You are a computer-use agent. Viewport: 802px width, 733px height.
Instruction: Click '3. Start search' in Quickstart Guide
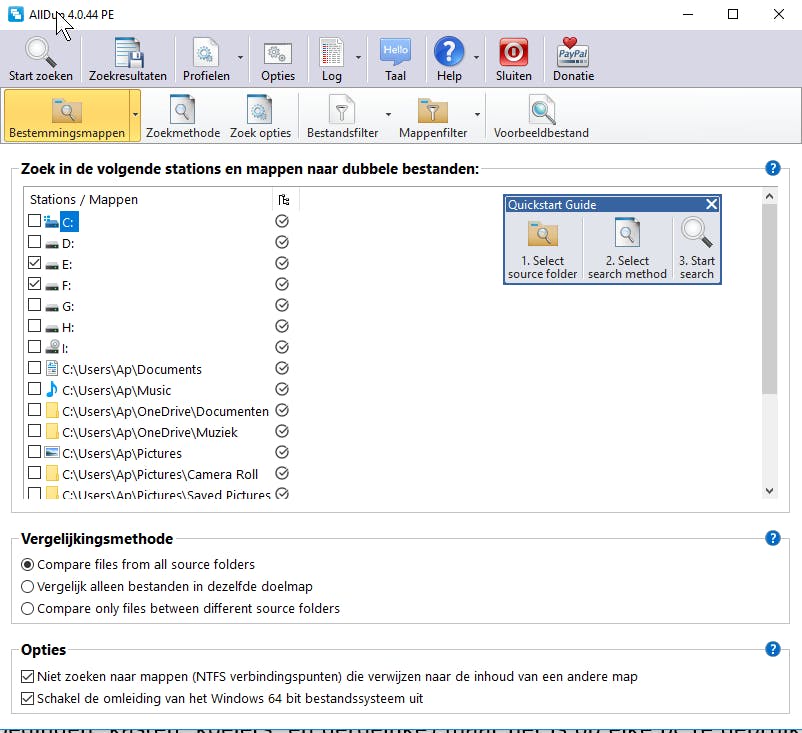[x=696, y=249]
